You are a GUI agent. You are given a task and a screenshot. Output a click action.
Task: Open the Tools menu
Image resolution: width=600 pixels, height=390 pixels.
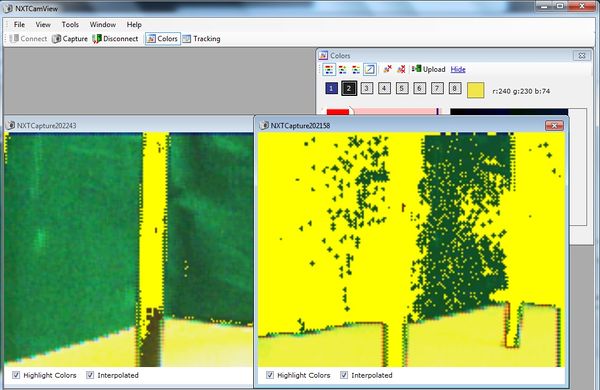point(70,24)
